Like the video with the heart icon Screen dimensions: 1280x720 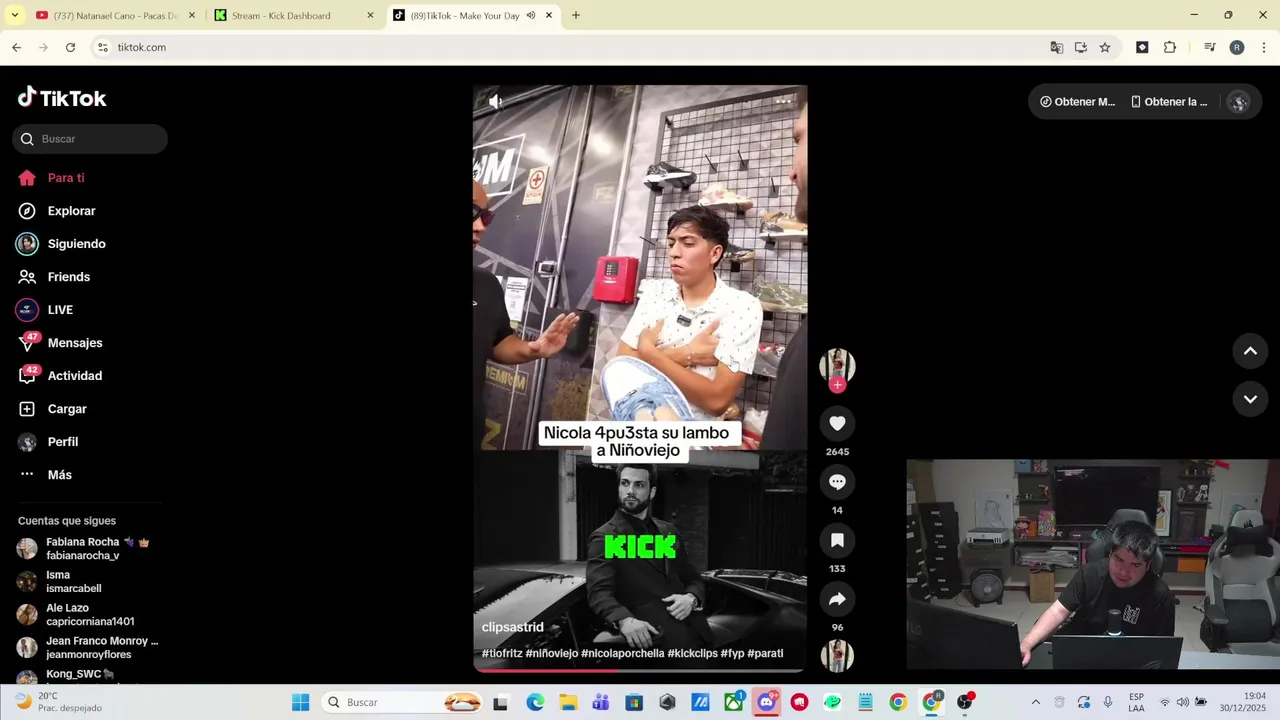click(837, 424)
